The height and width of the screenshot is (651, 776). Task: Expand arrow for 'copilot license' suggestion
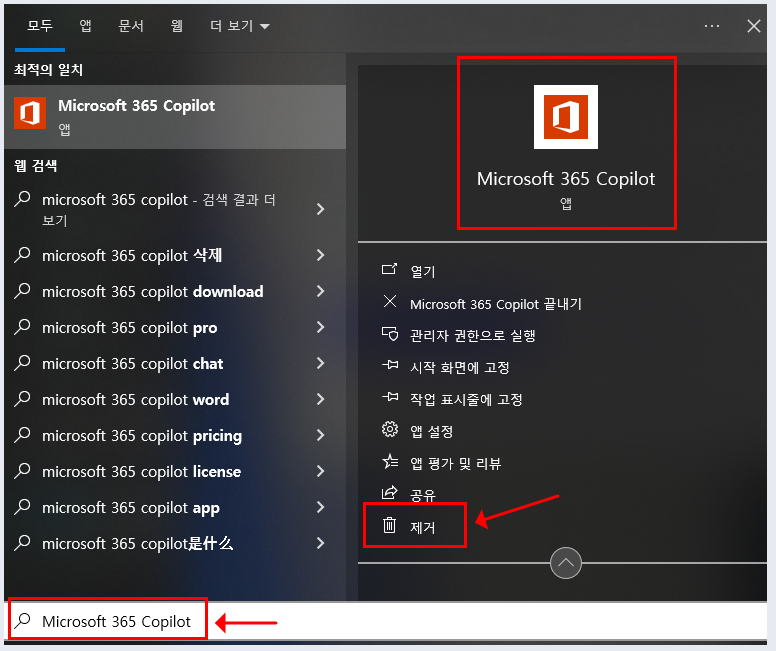click(x=320, y=471)
